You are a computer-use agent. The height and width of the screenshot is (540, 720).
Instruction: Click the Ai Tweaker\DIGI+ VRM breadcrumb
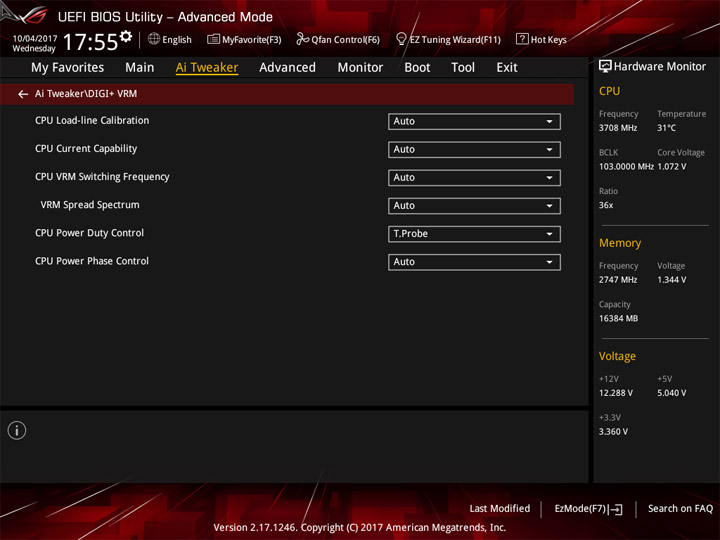(86, 94)
